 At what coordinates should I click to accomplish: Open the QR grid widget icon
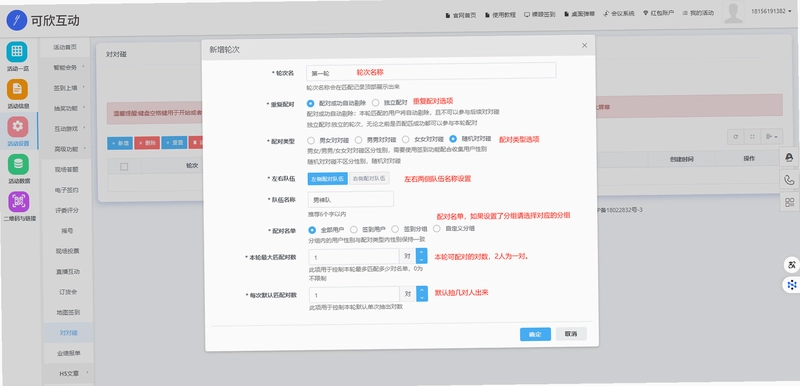(789, 202)
